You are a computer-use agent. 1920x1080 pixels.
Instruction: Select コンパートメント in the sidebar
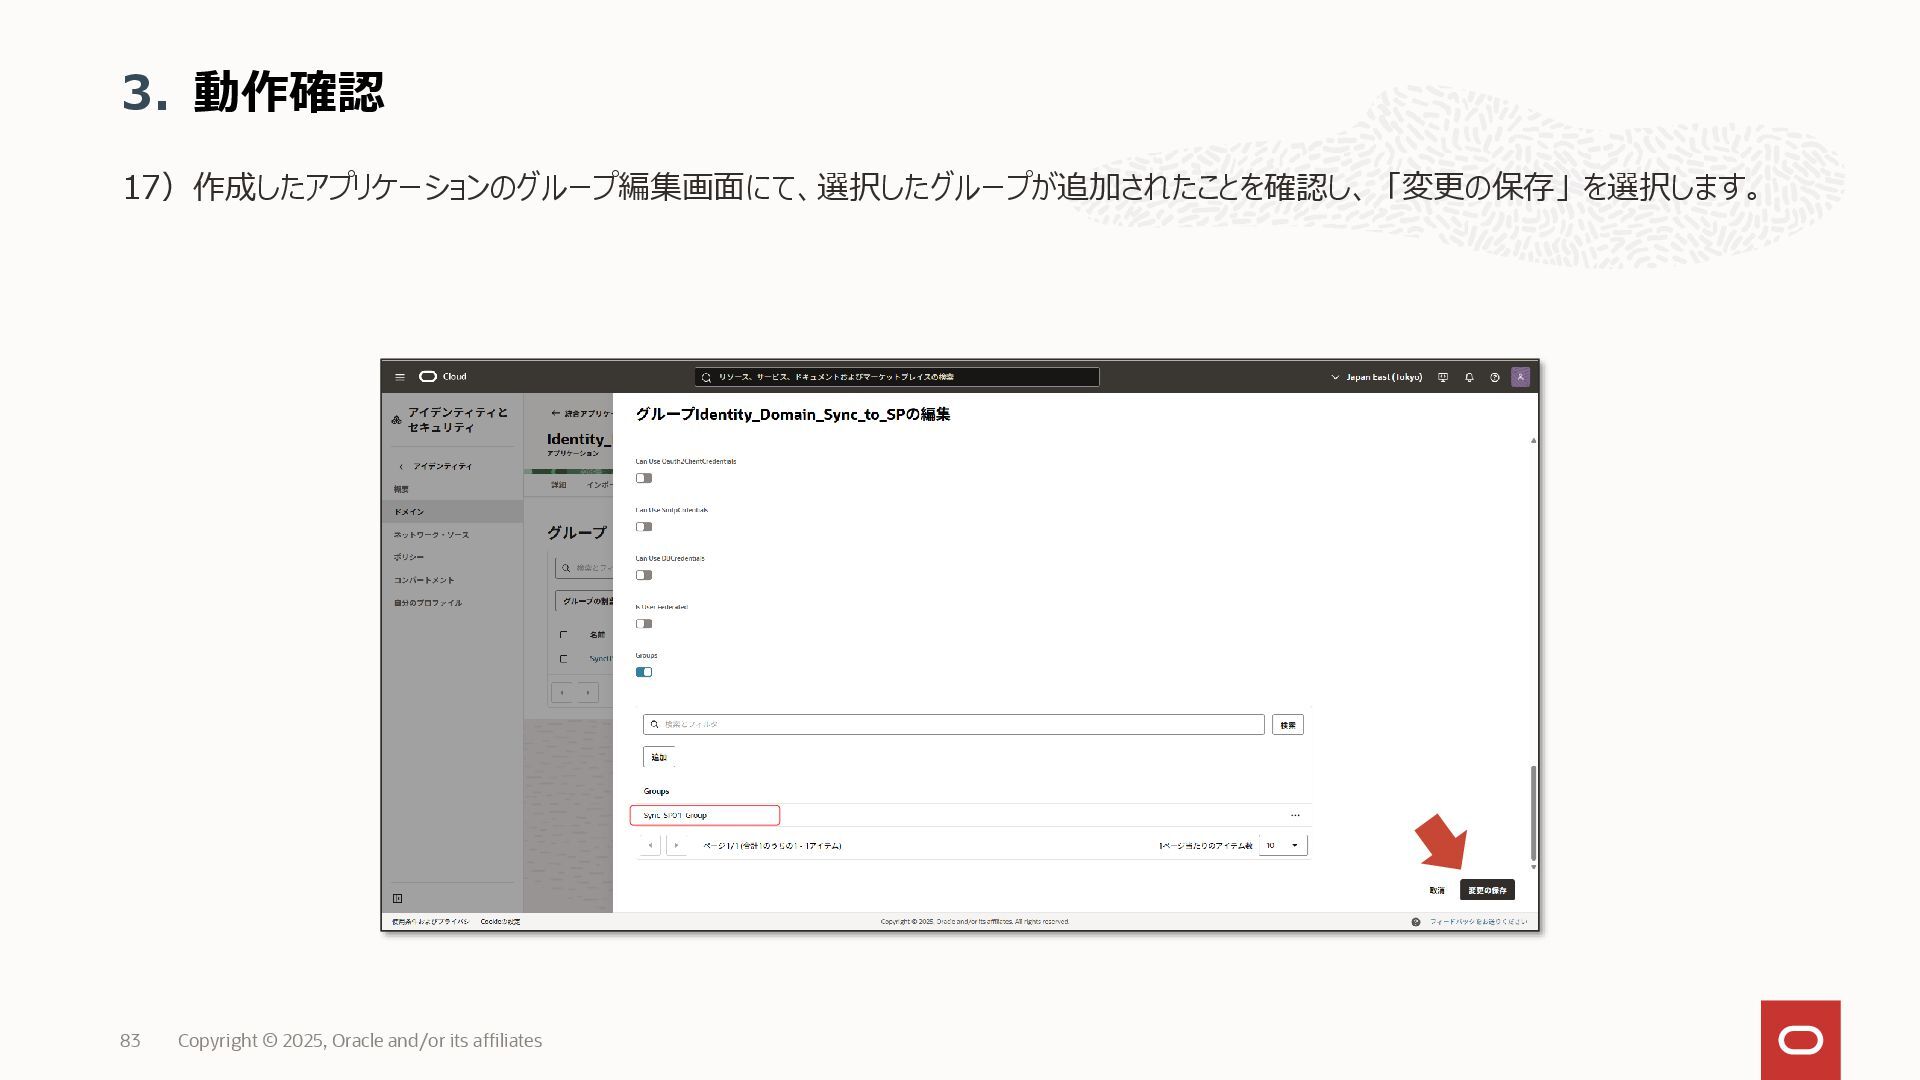click(424, 580)
